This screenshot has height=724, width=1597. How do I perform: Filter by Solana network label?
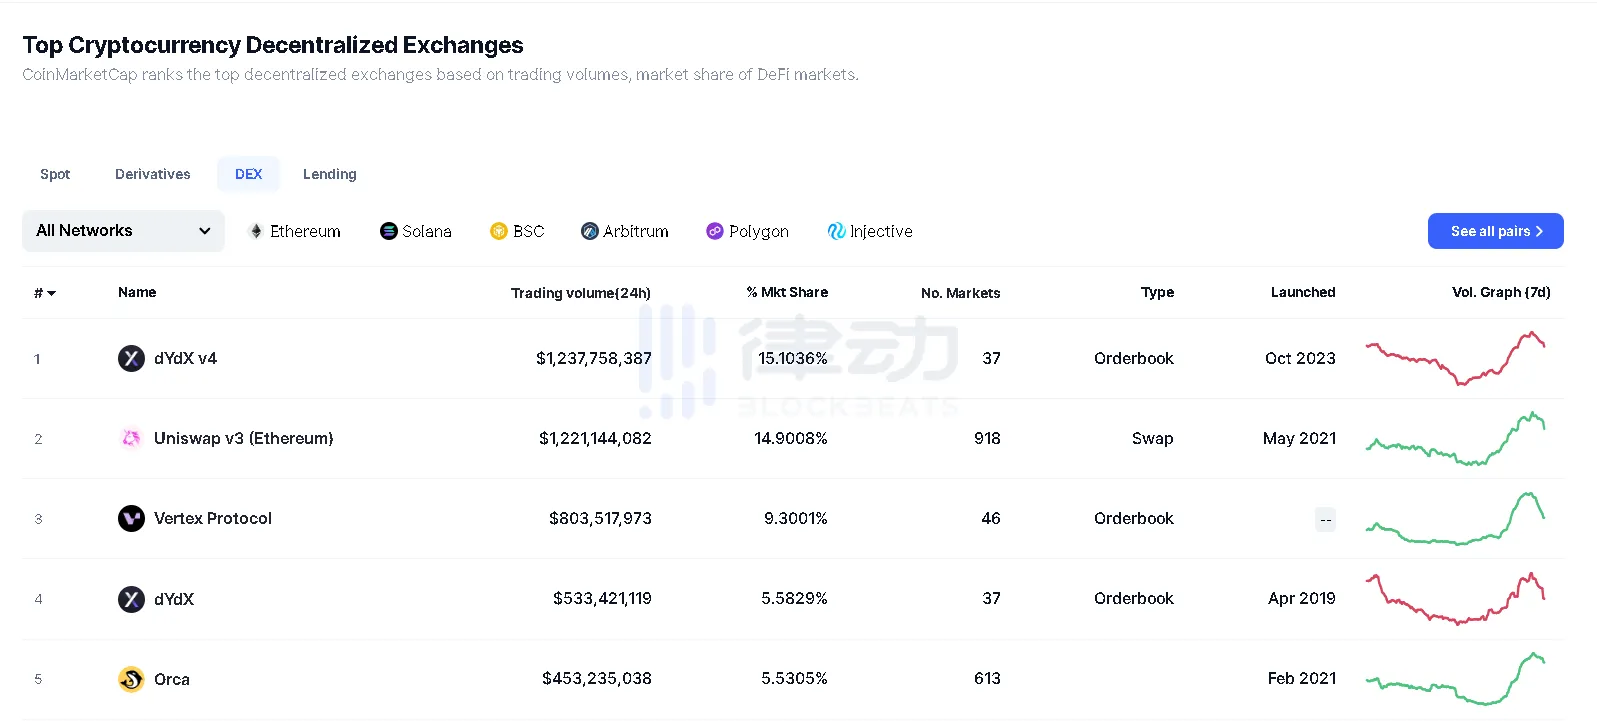coord(427,231)
